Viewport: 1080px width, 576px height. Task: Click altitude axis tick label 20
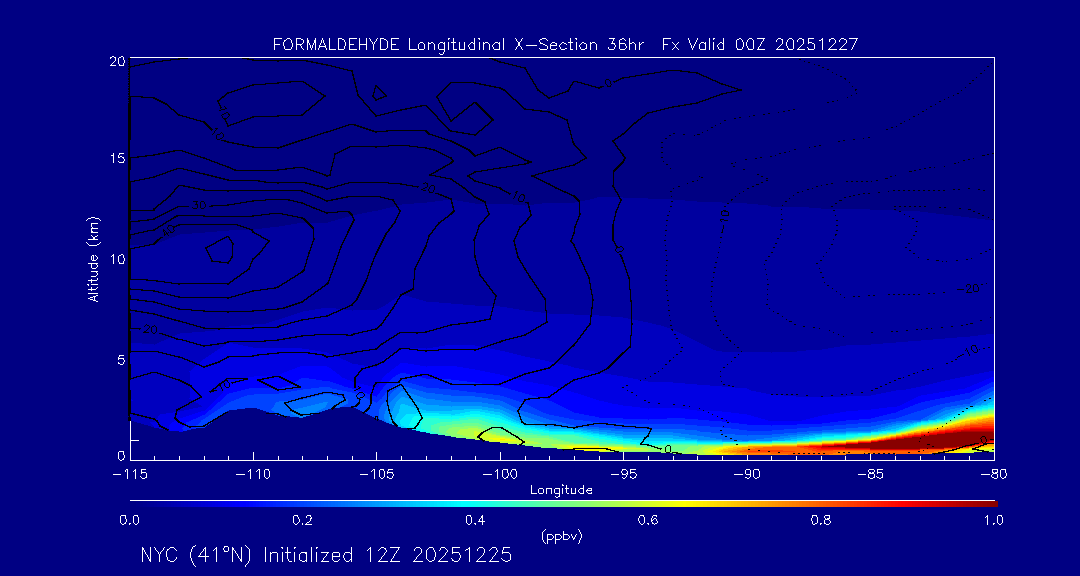point(116,61)
